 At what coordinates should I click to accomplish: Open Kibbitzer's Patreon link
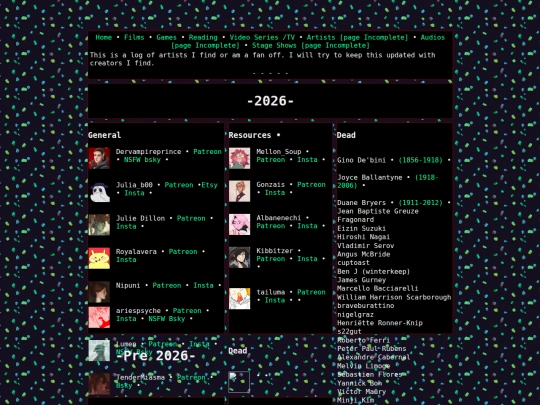[271, 259]
